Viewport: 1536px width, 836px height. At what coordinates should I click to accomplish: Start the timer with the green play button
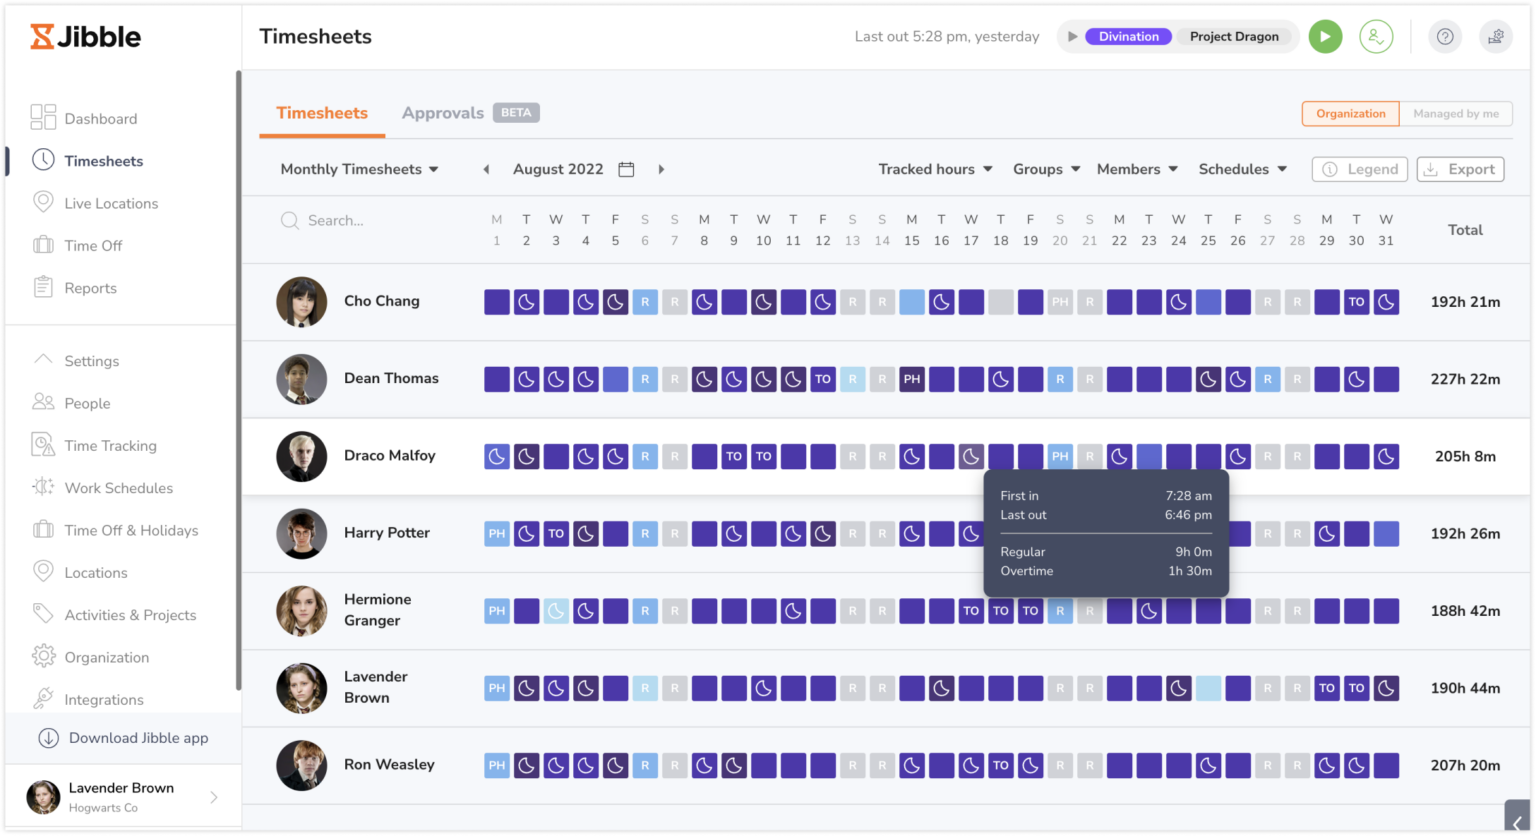(1325, 36)
